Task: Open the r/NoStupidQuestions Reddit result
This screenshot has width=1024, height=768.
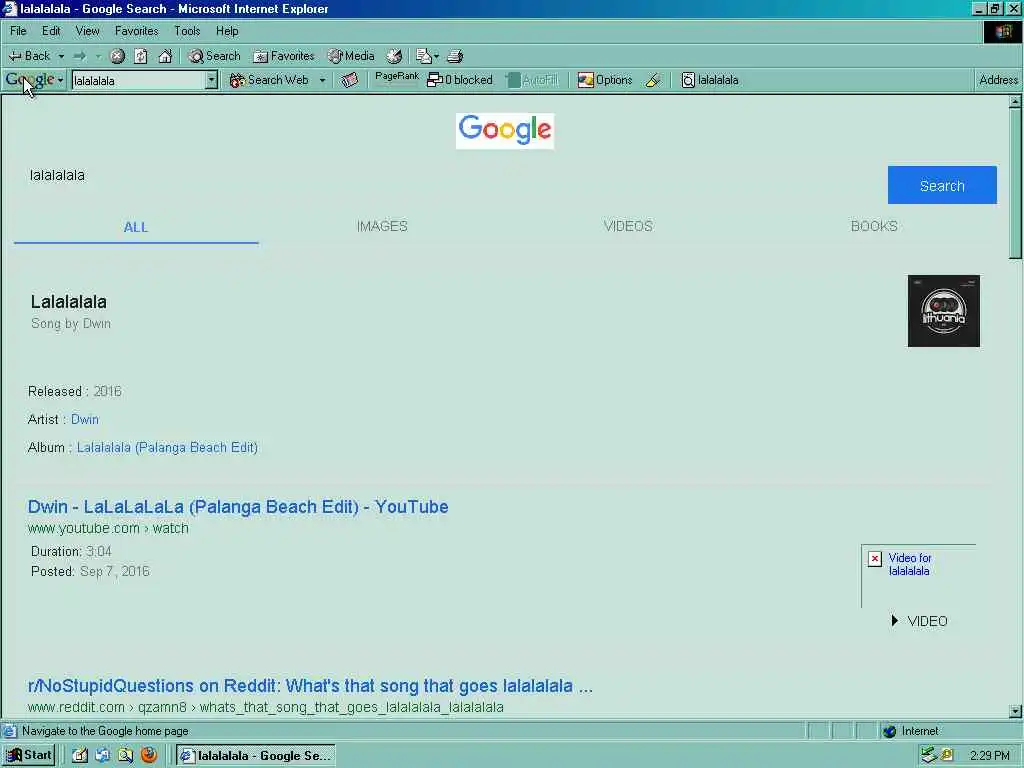Action: pyautogui.click(x=310, y=686)
